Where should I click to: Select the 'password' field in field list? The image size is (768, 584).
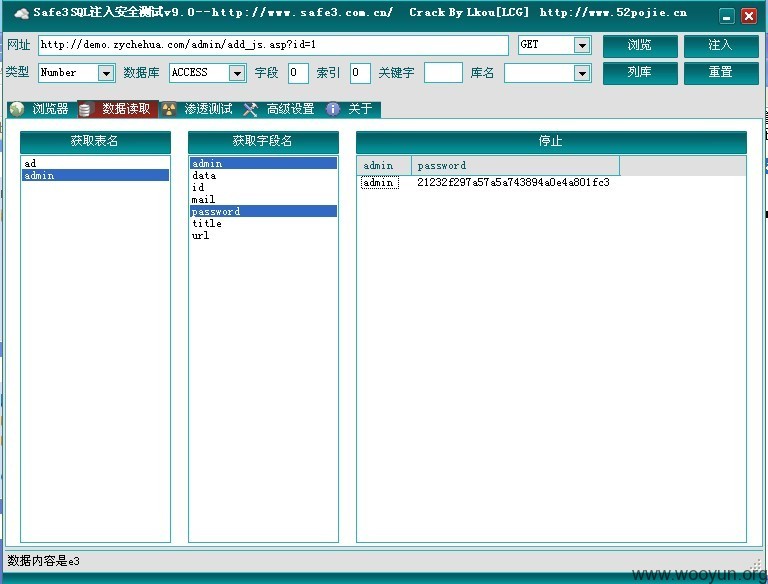click(x=263, y=211)
